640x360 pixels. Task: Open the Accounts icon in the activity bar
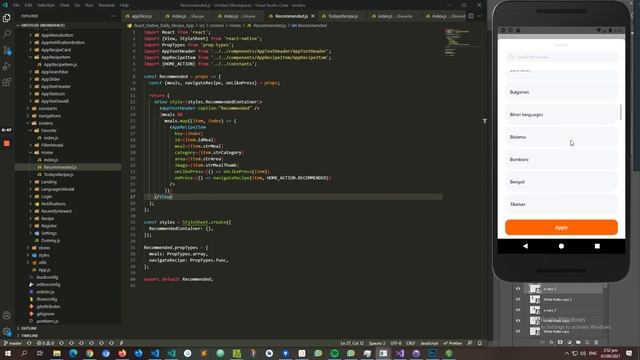(7, 315)
